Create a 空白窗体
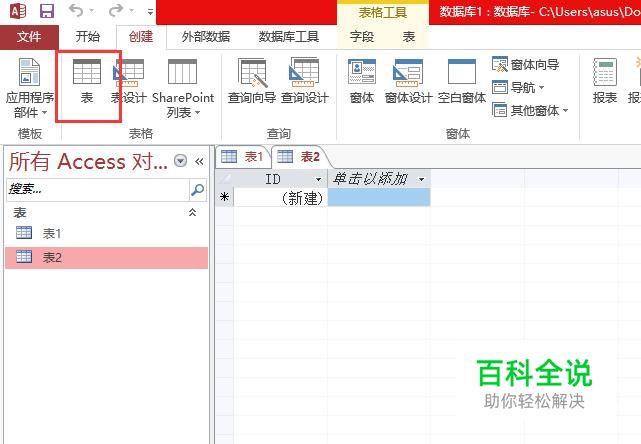The image size is (641, 444). coord(462,81)
